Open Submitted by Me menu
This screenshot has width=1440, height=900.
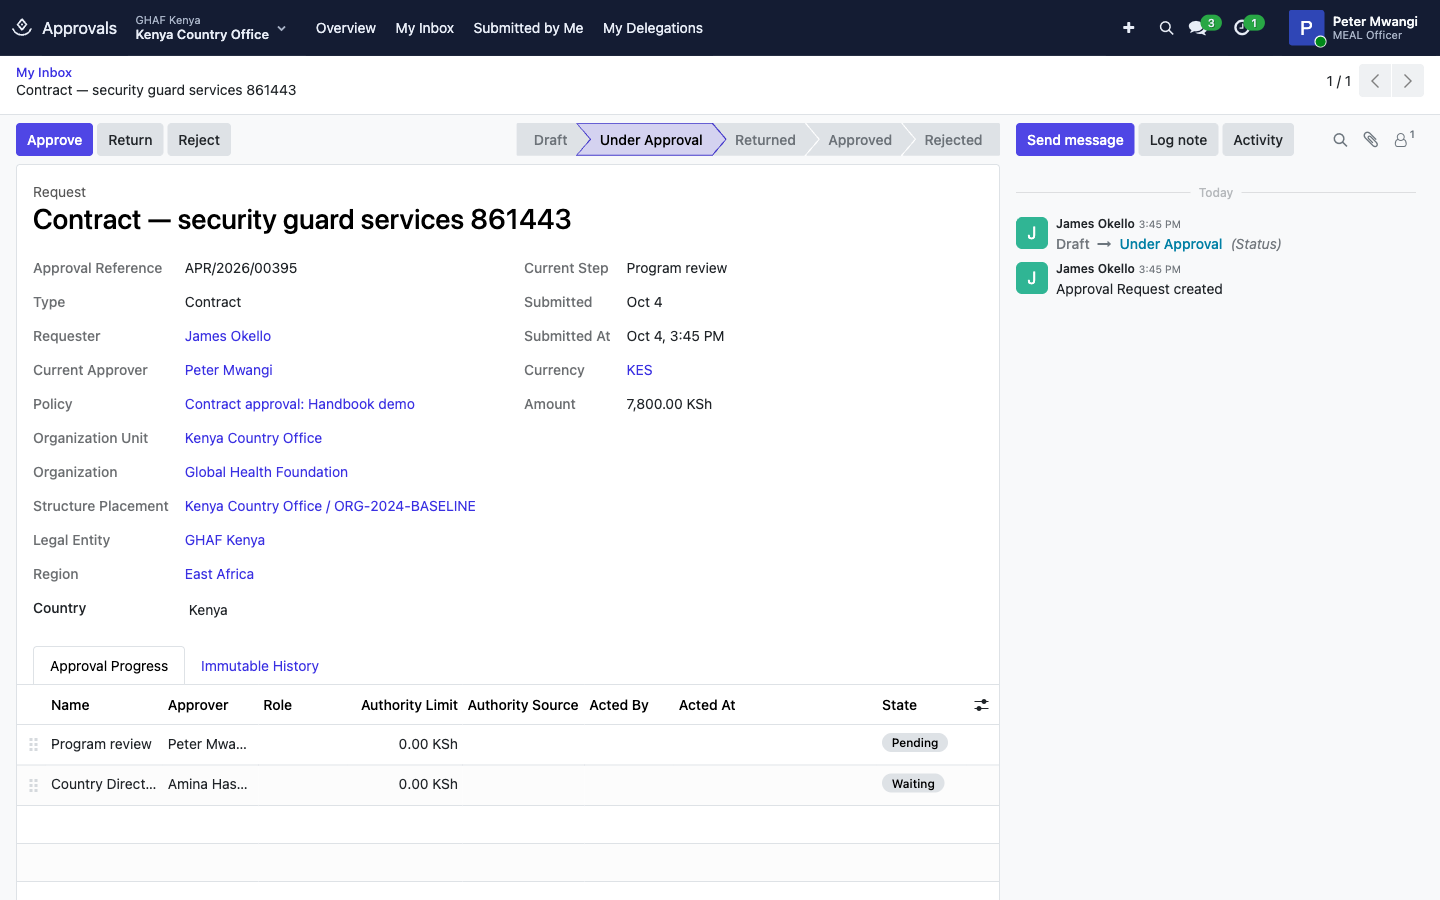528,28
